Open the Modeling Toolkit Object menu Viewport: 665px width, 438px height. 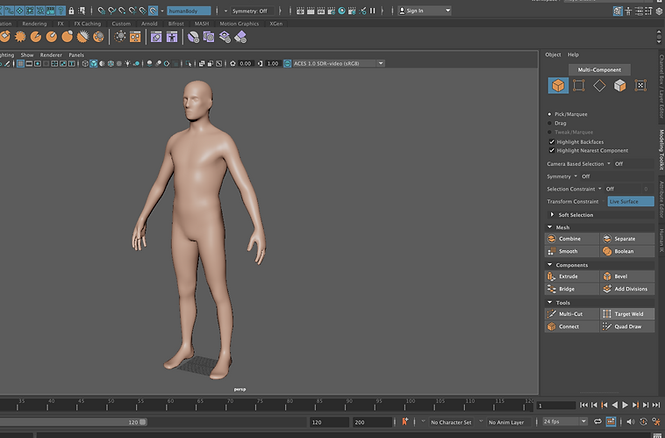click(x=553, y=55)
